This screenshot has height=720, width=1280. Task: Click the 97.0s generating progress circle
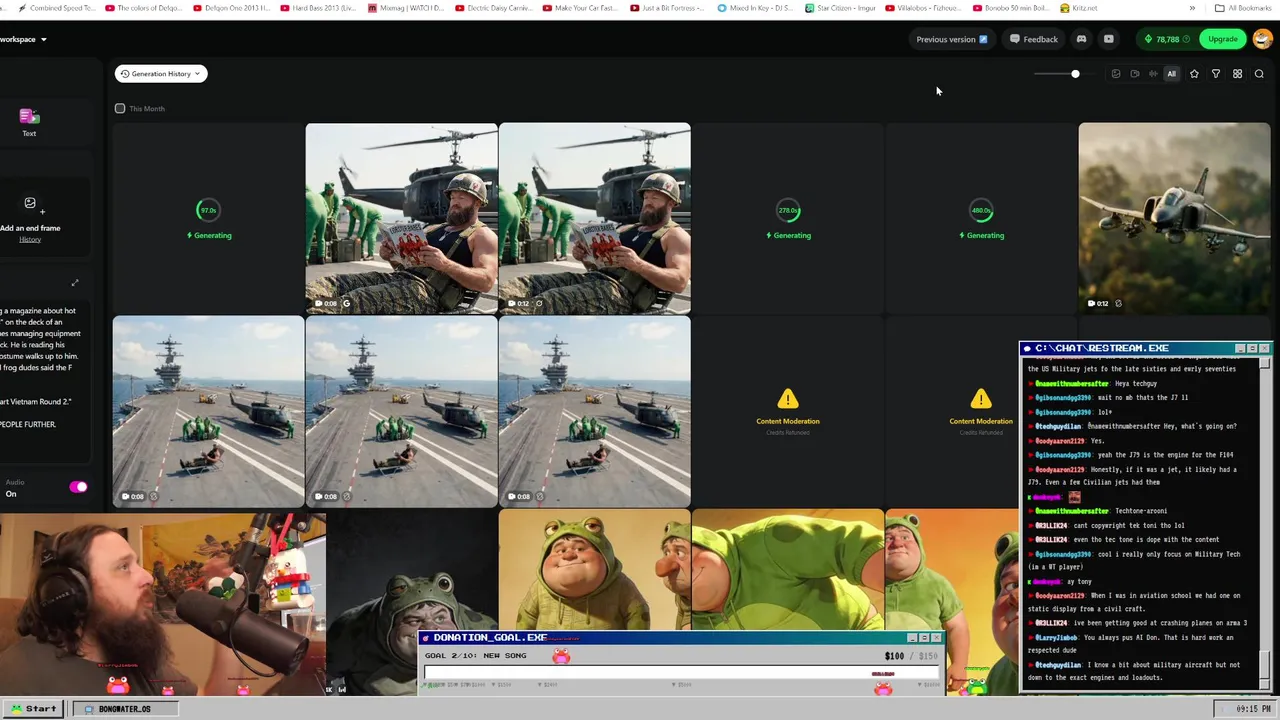pos(208,210)
